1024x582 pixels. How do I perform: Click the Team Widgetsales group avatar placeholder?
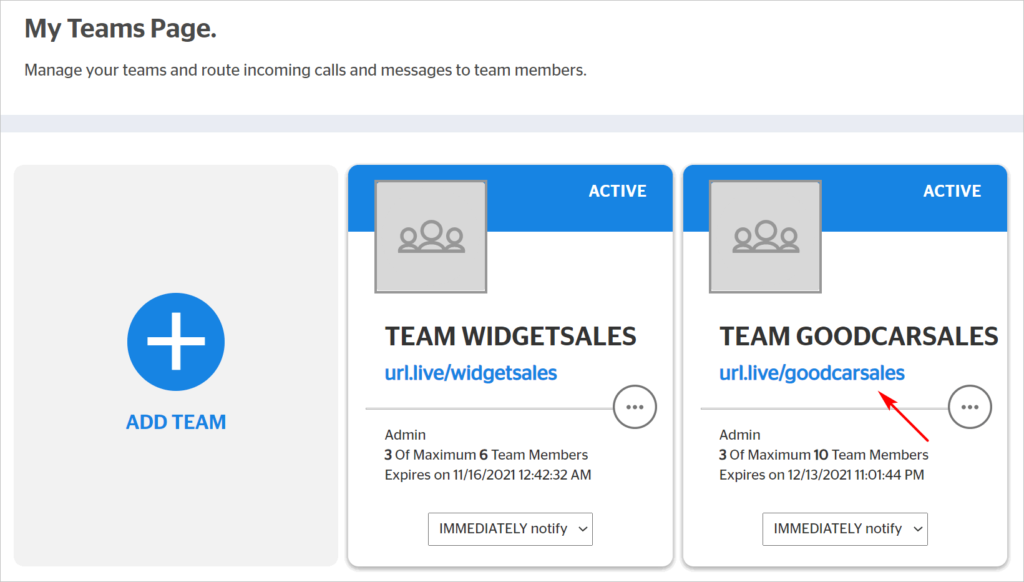[430, 236]
